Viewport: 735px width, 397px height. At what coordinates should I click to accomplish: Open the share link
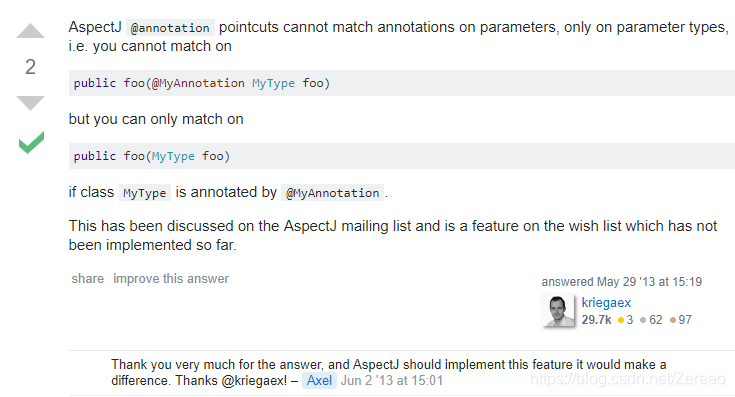click(x=88, y=278)
